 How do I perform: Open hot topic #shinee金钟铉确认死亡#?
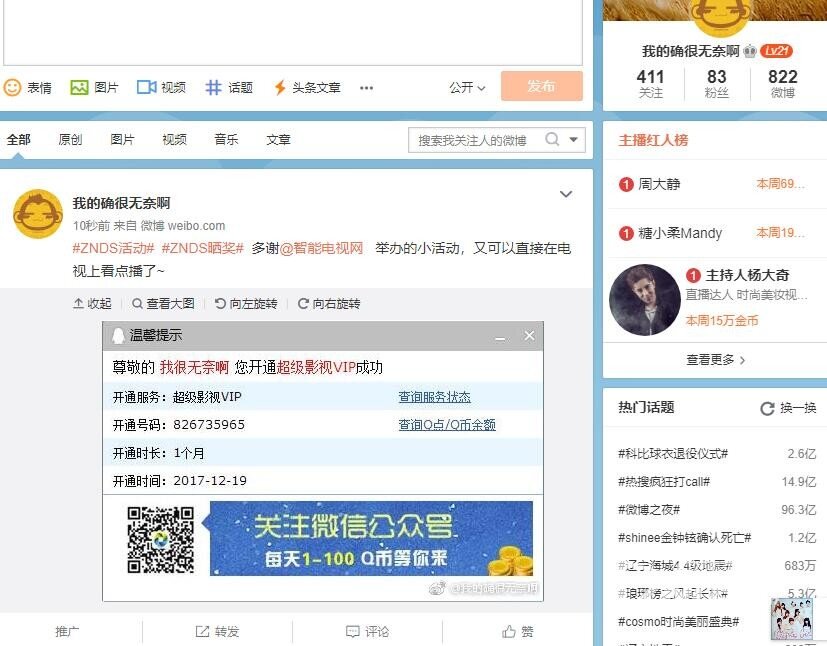[685, 537]
